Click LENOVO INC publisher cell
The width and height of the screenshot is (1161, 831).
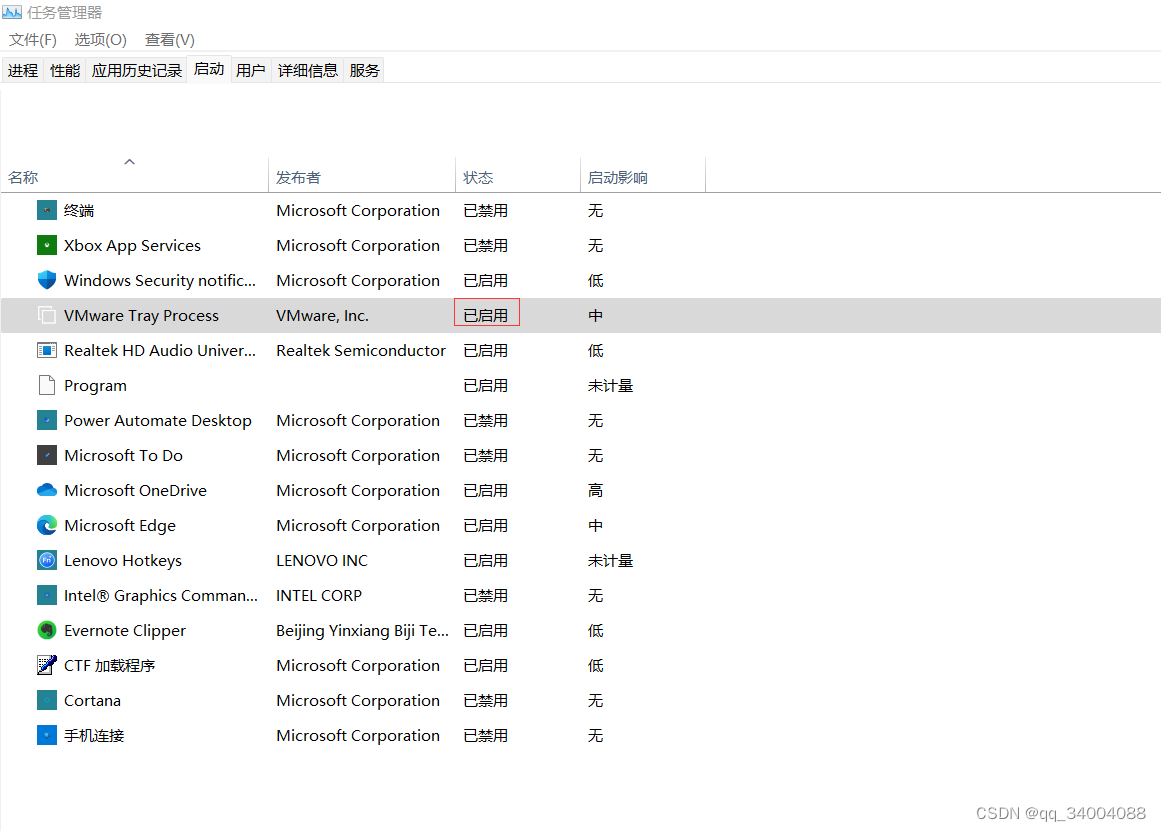(x=322, y=560)
